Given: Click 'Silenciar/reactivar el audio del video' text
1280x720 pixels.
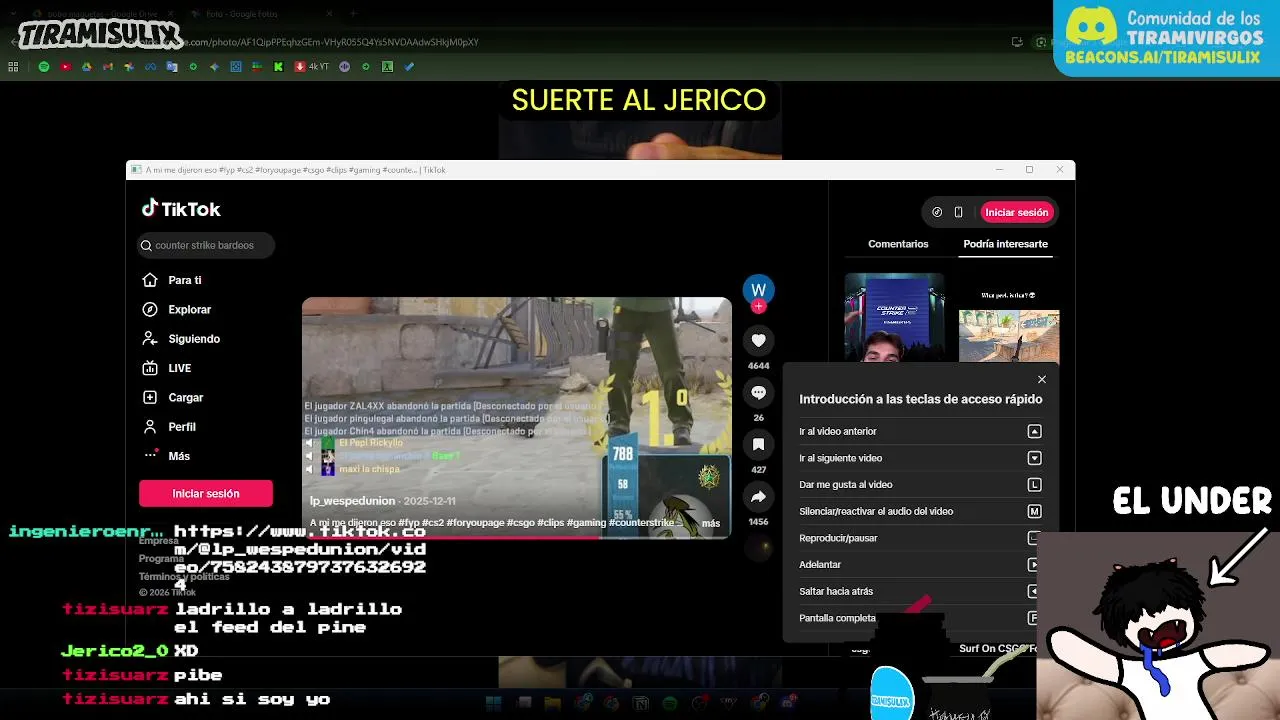Looking at the screenshot, I should point(876,511).
